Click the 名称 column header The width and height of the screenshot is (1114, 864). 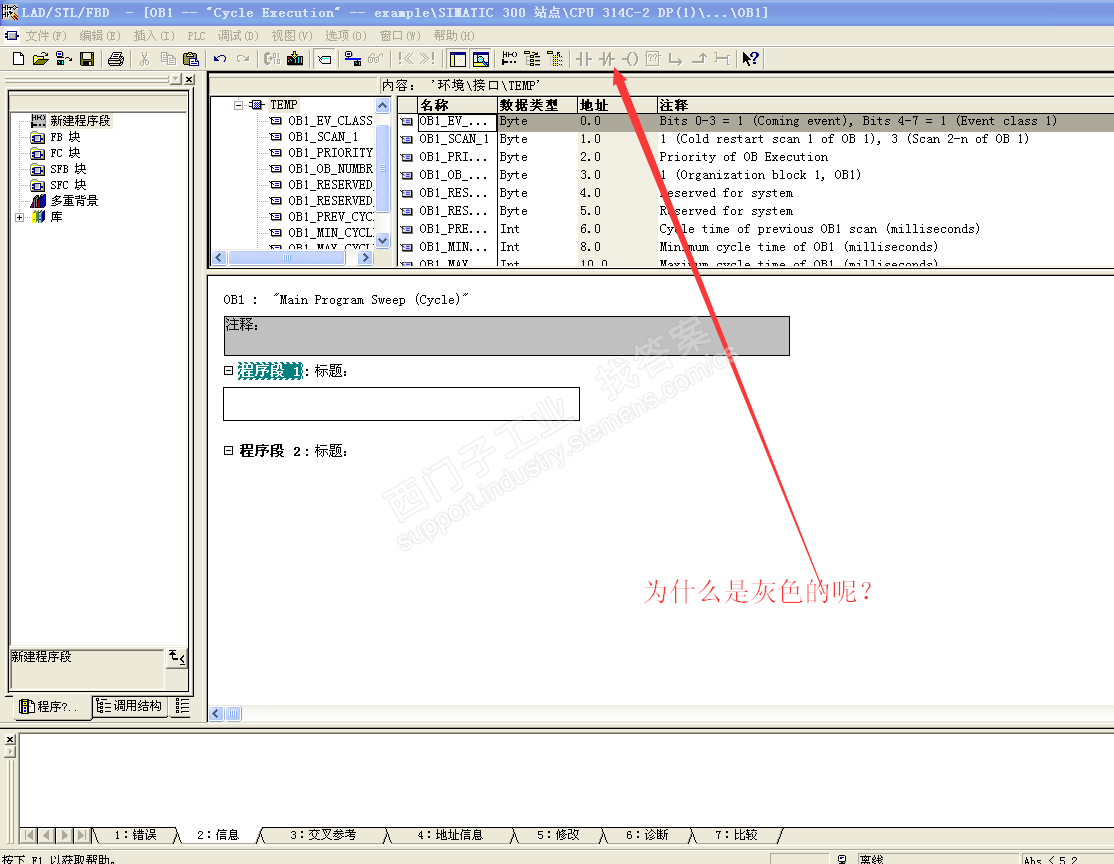click(457, 105)
